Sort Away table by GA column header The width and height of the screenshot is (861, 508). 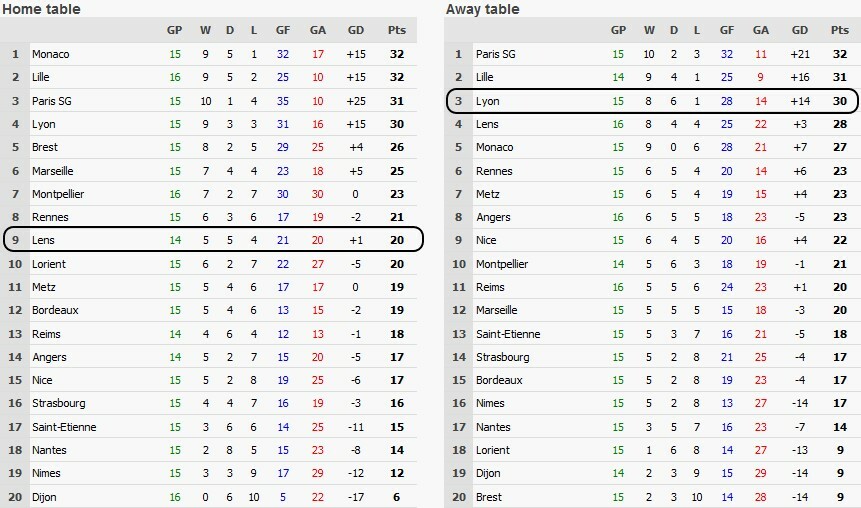pos(761,30)
